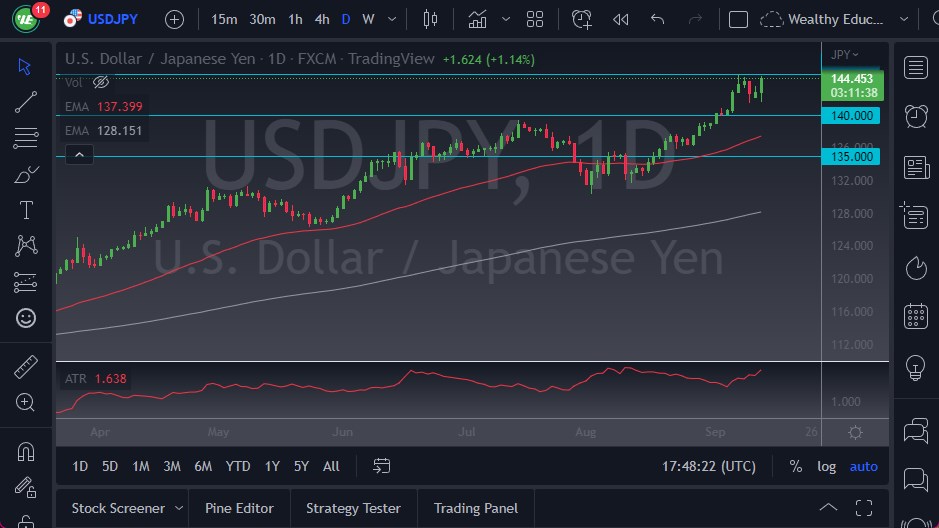The image size is (939, 528).
Task: Toggle magnet mode
Action: point(25,451)
